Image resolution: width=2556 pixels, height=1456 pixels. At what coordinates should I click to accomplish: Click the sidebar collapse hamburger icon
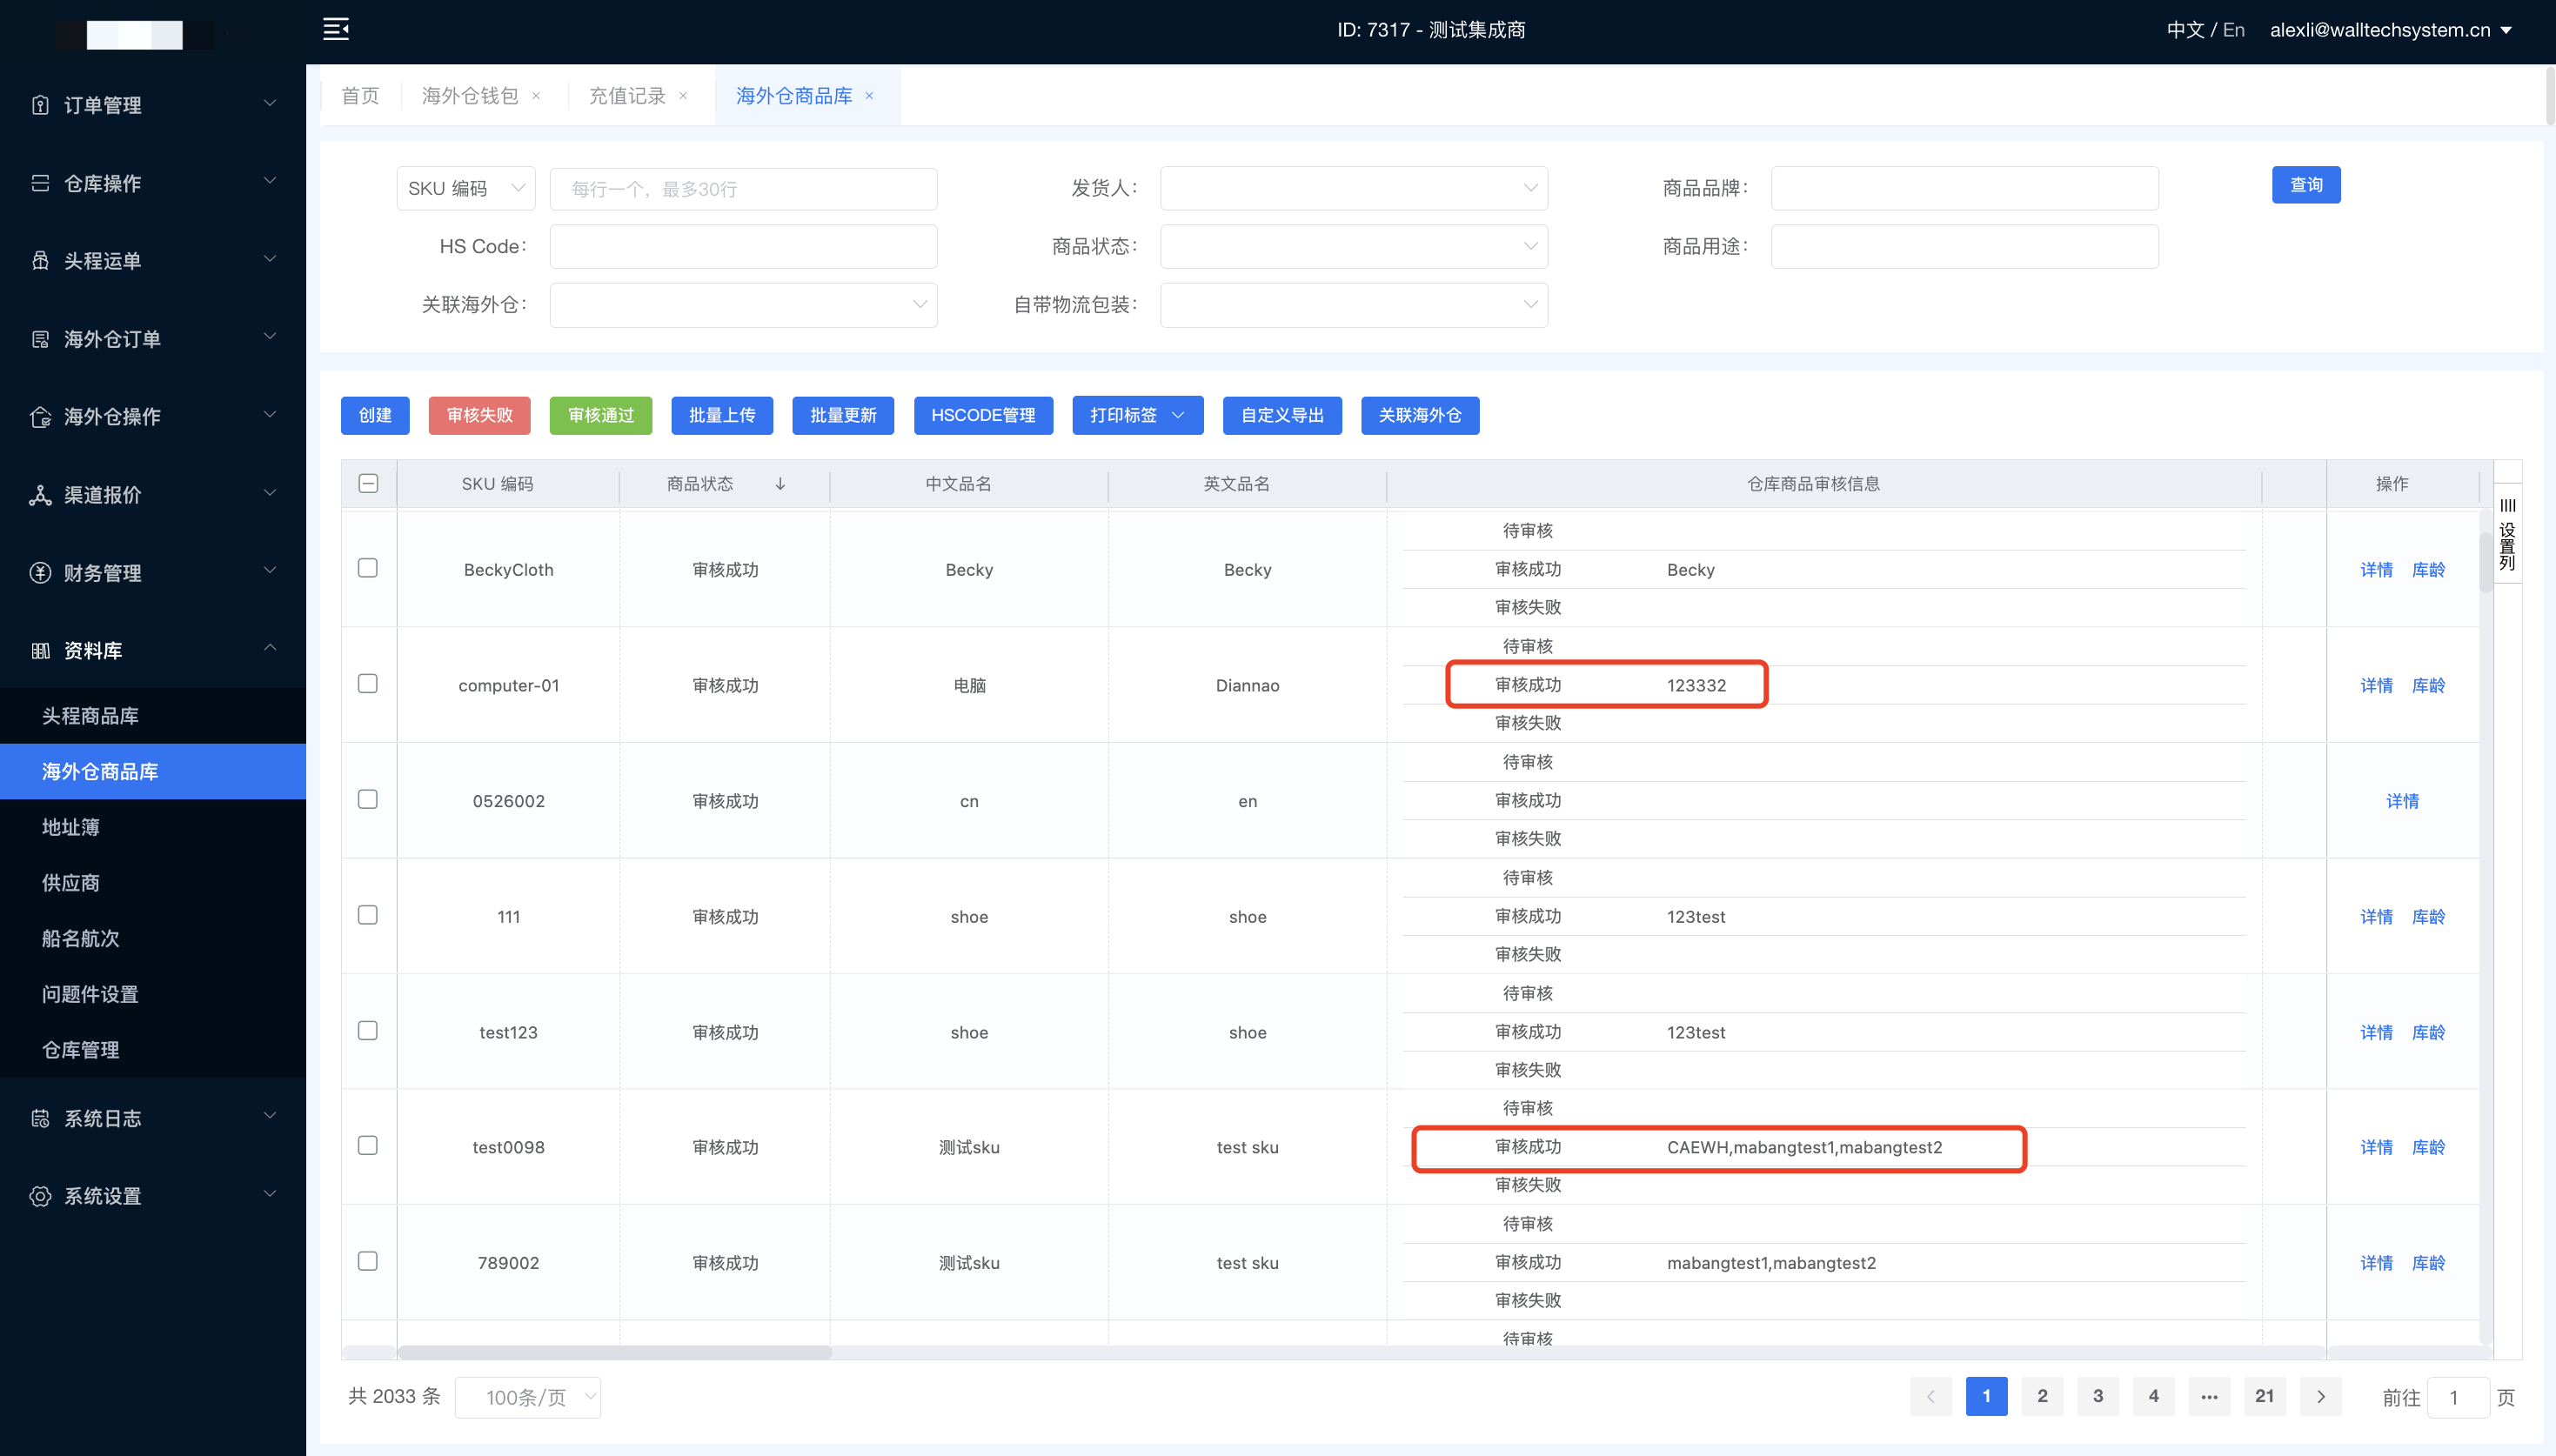(336, 29)
